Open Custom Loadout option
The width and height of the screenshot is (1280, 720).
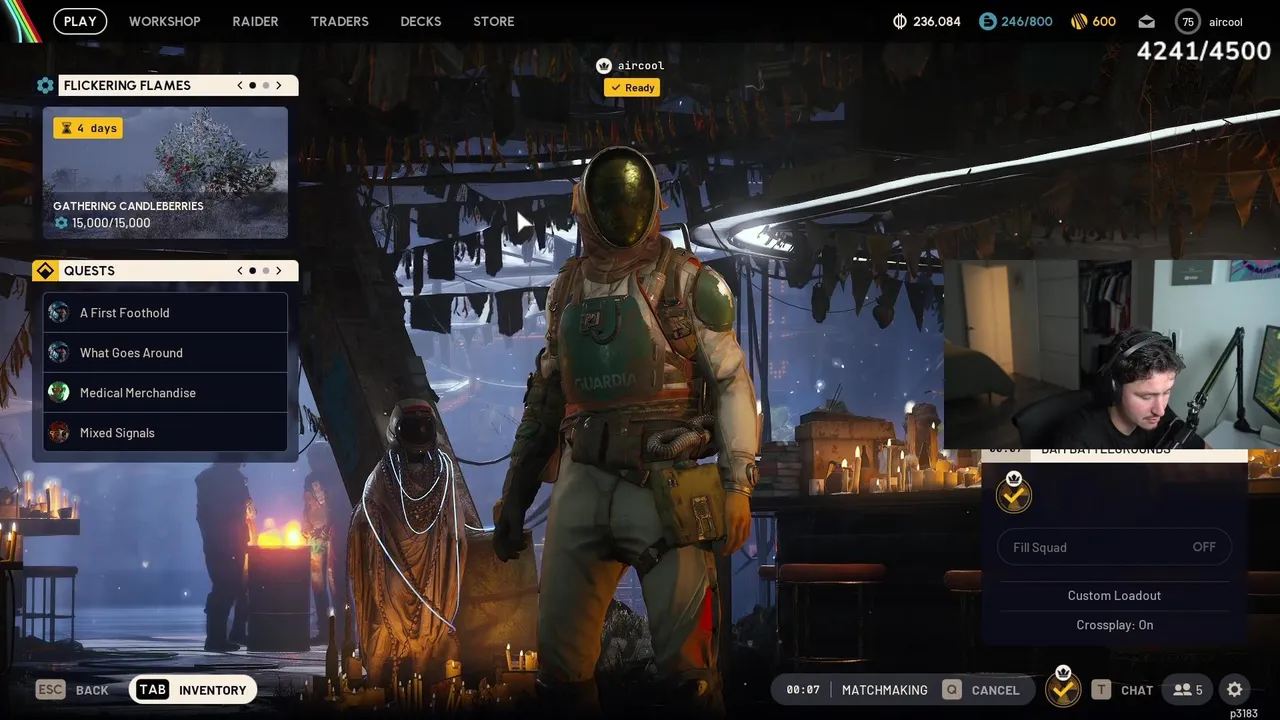[x=1114, y=595]
